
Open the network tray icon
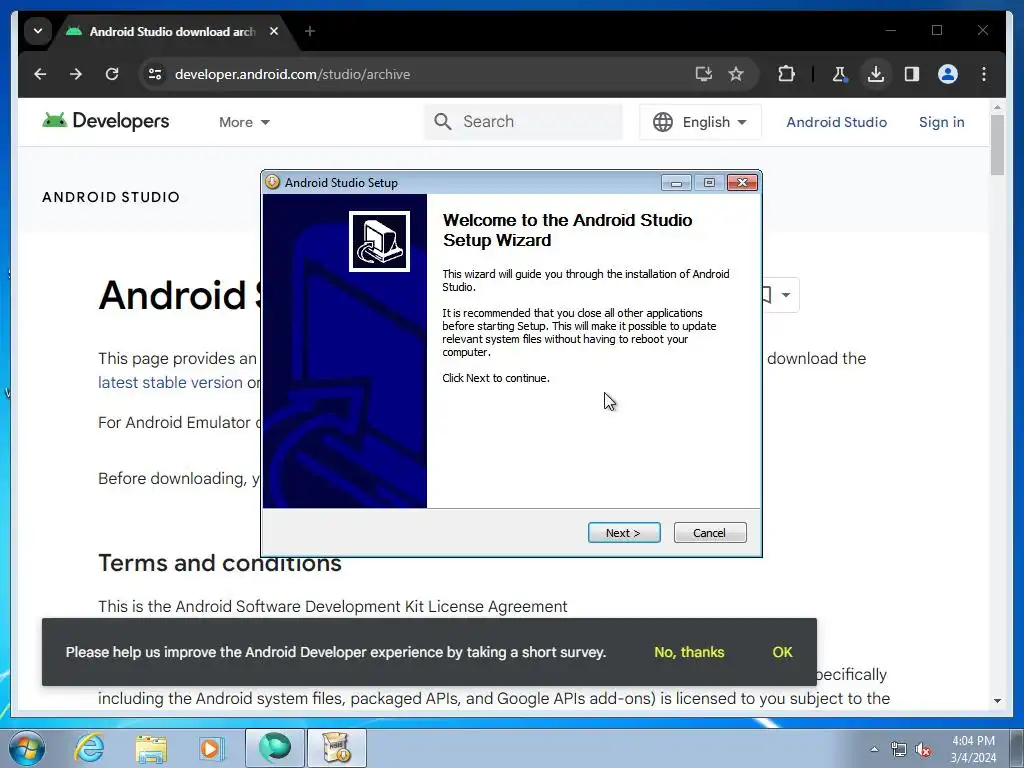(899, 750)
